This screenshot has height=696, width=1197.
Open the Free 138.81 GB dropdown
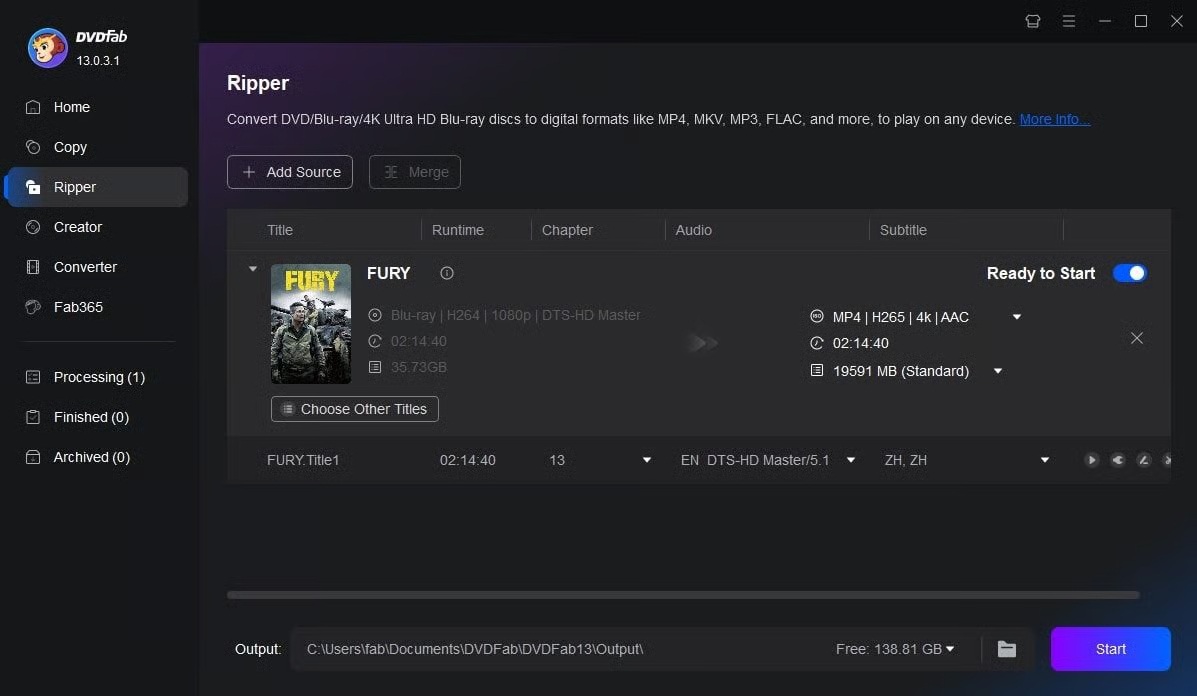pyautogui.click(x=895, y=649)
